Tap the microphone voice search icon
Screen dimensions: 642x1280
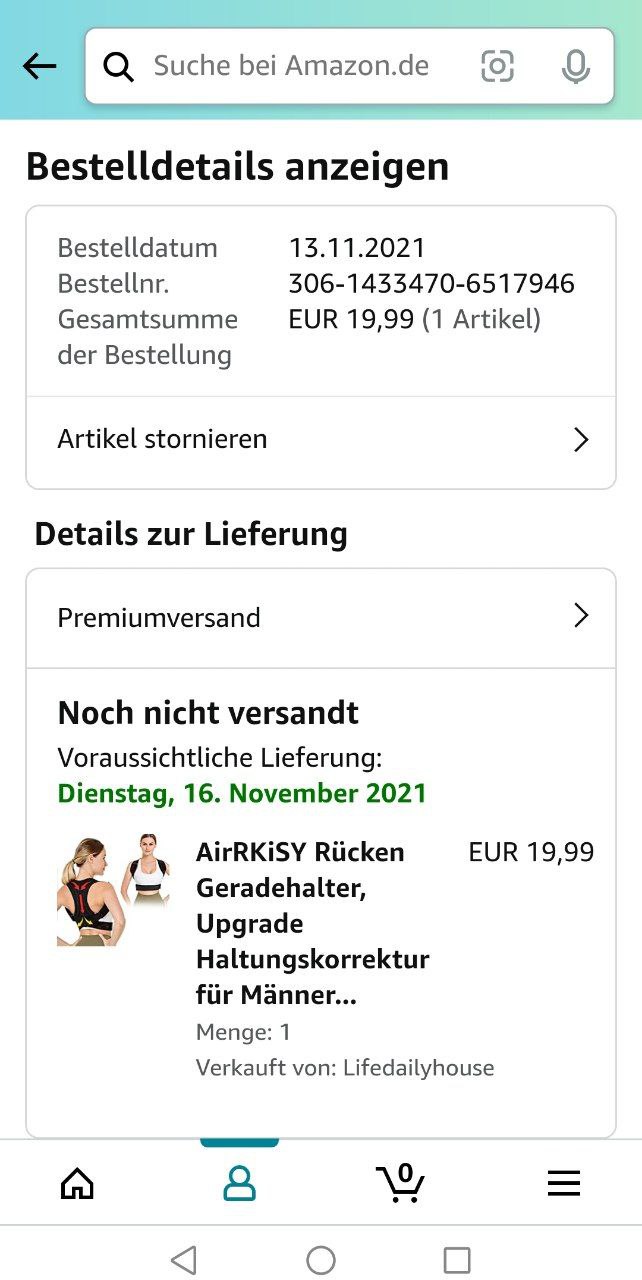click(575, 67)
